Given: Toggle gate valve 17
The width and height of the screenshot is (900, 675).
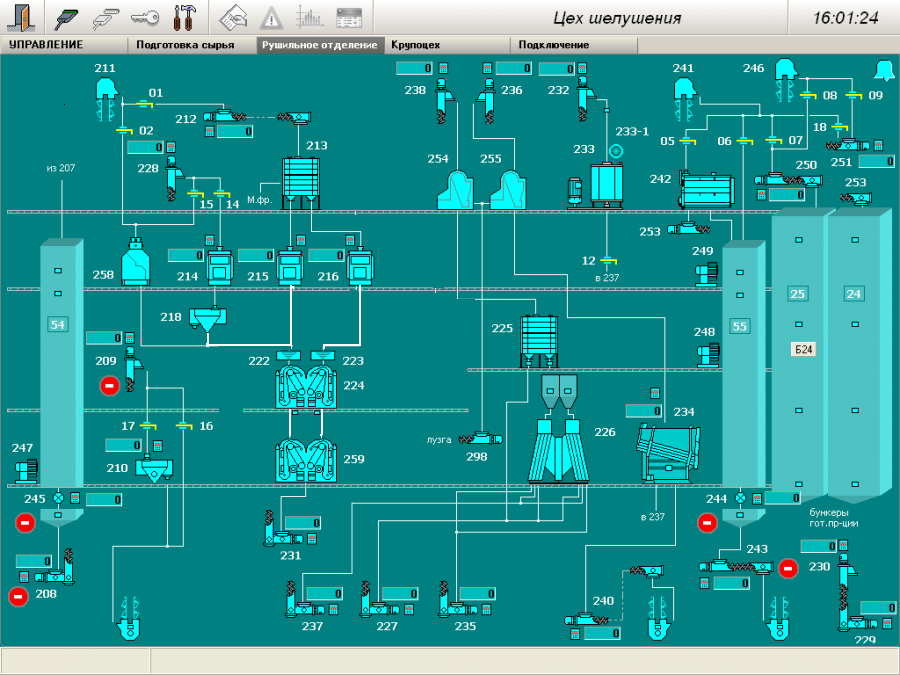Looking at the screenshot, I should point(148,426).
